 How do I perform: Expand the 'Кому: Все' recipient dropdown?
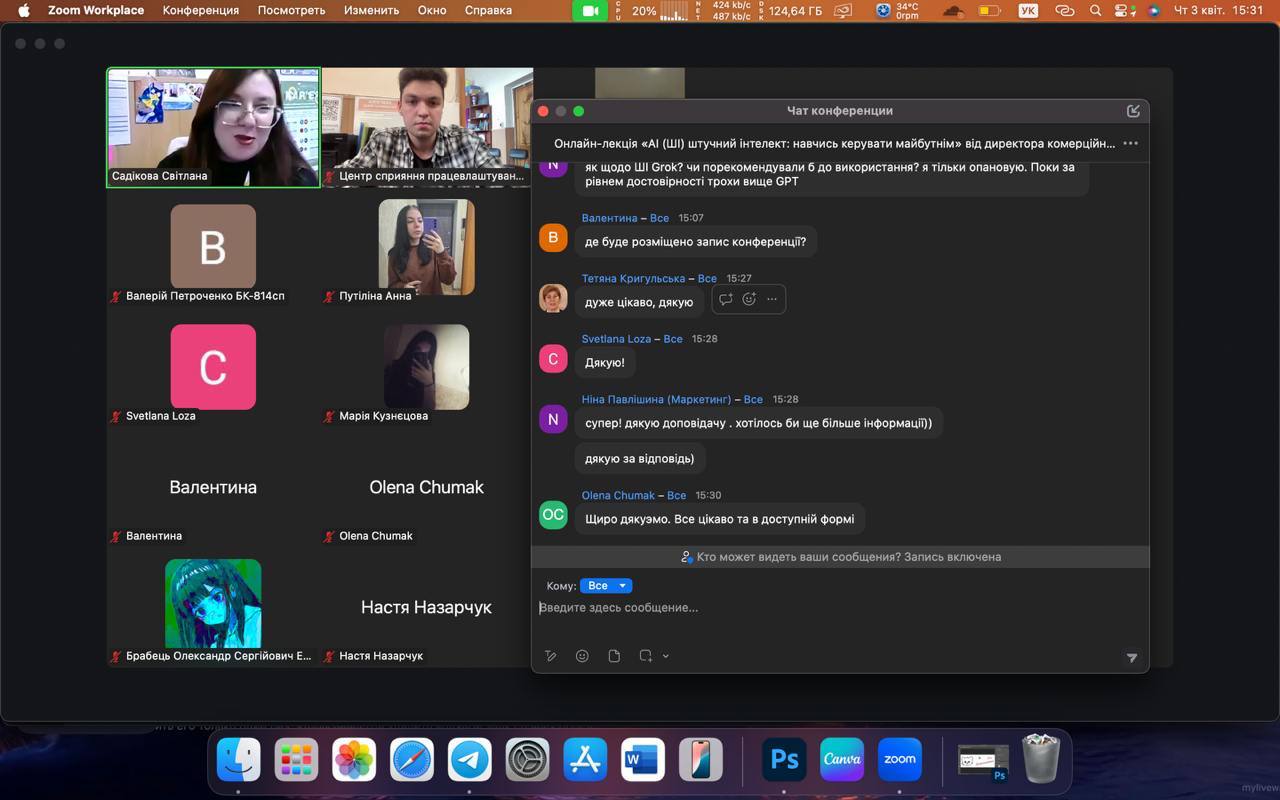[x=606, y=586]
